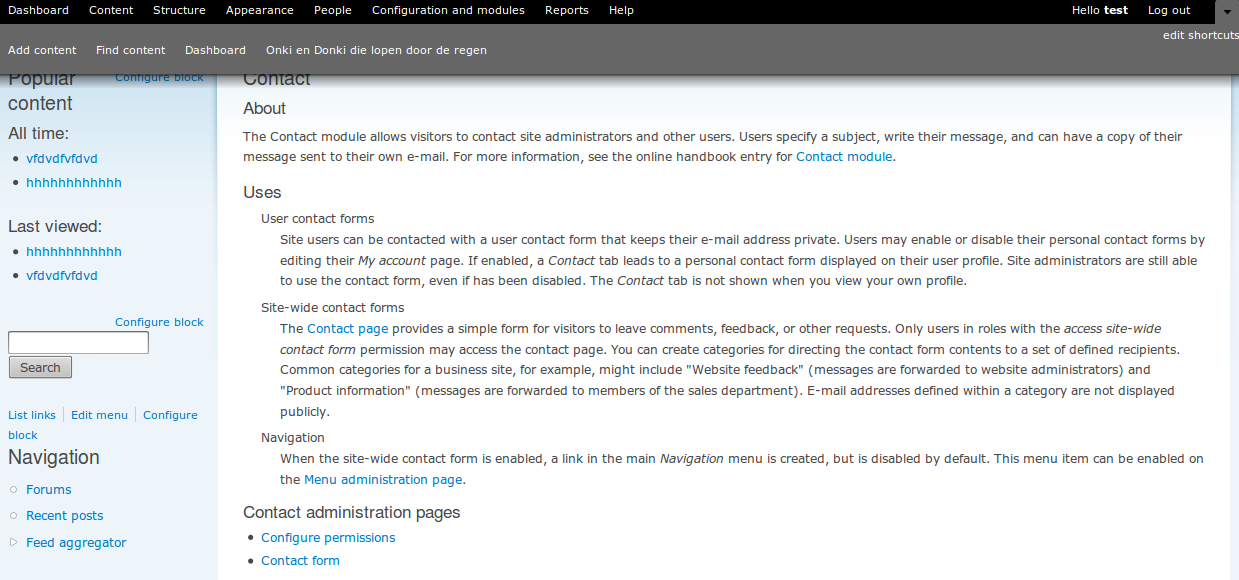This screenshot has width=1239, height=580.
Task: Collapse the shortcuts drawer with the toolbar arrow
Action: click(1227, 11)
